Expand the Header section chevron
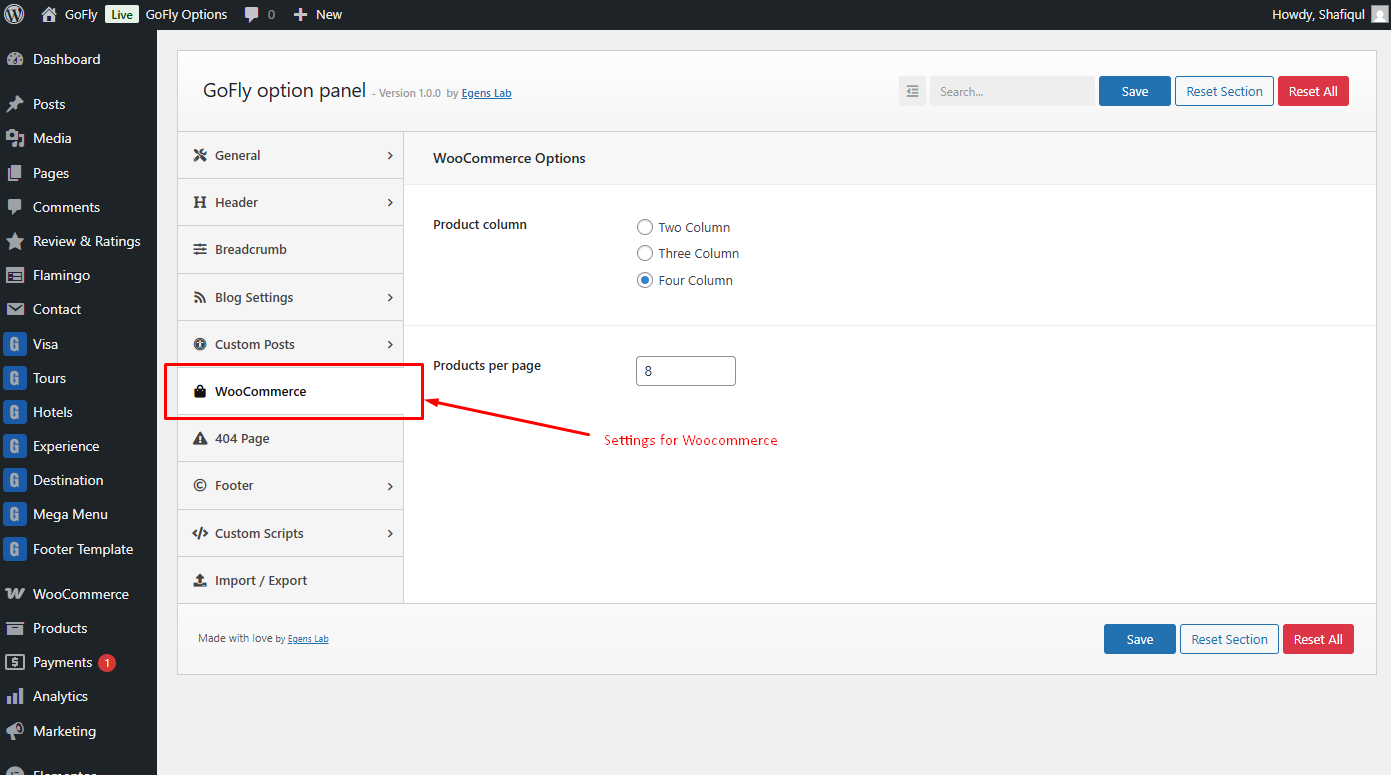Image resolution: width=1391 pixels, height=775 pixels. click(x=390, y=202)
